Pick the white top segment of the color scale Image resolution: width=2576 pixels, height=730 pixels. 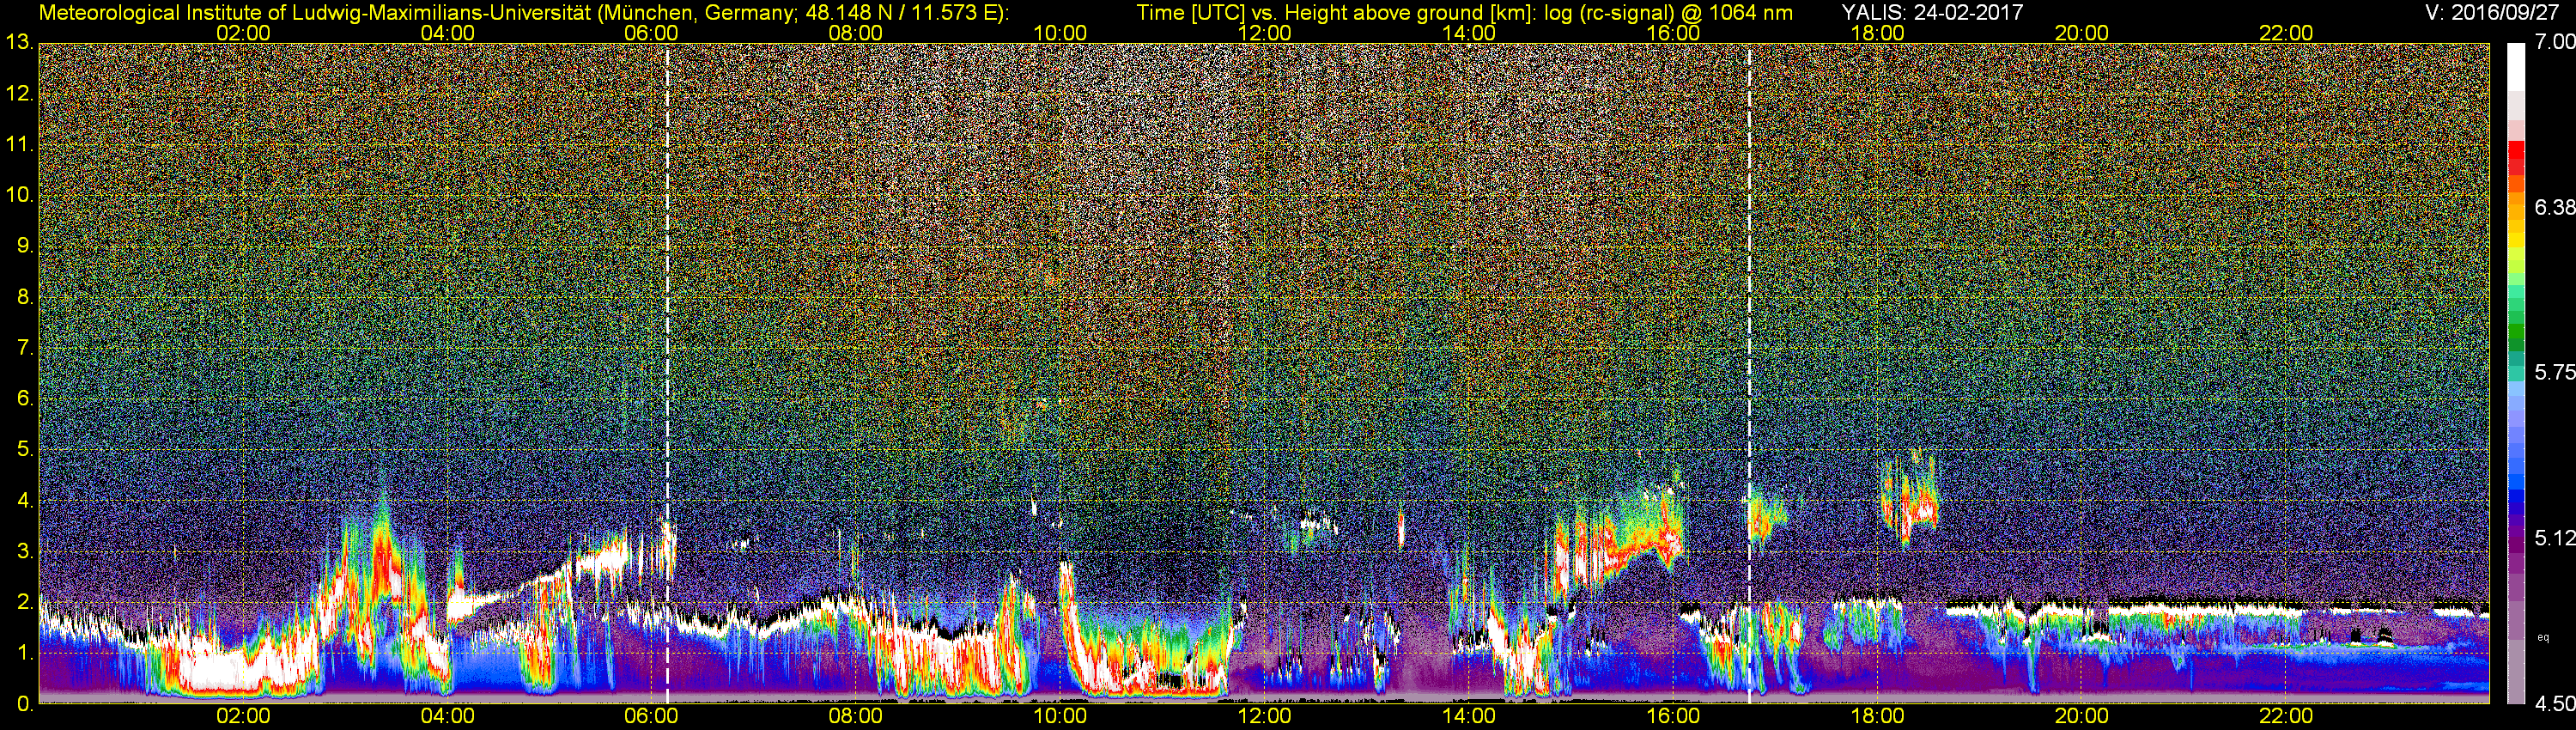click(2516, 68)
